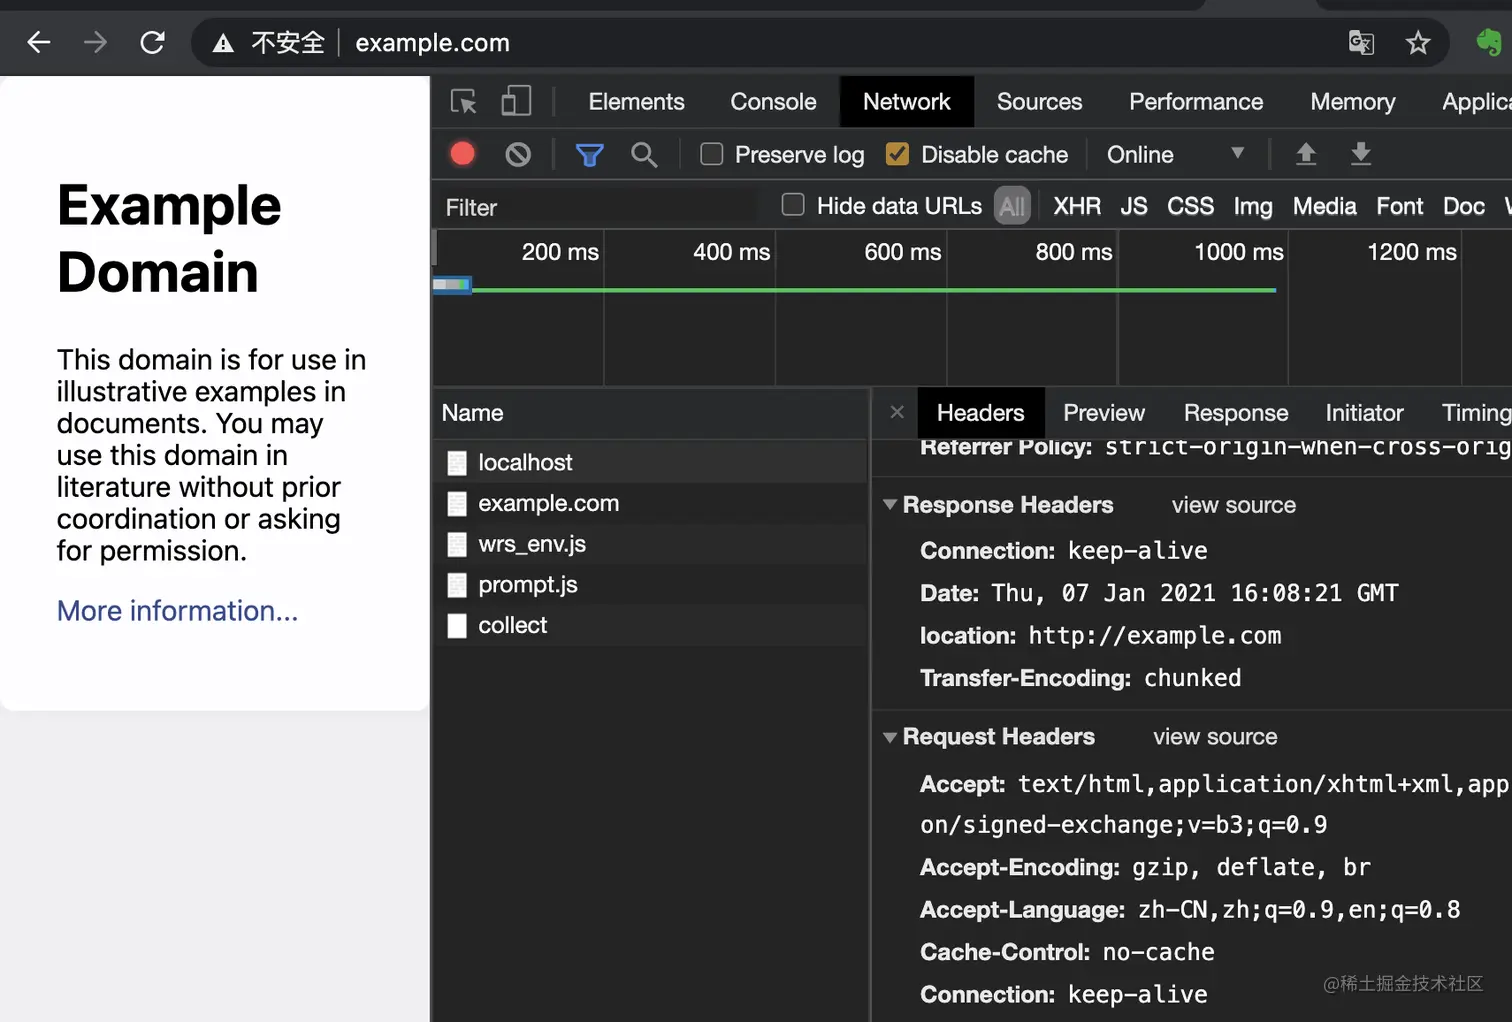Open network search magnifier icon
Image resolution: width=1512 pixels, height=1022 pixels.
[x=644, y=154]
